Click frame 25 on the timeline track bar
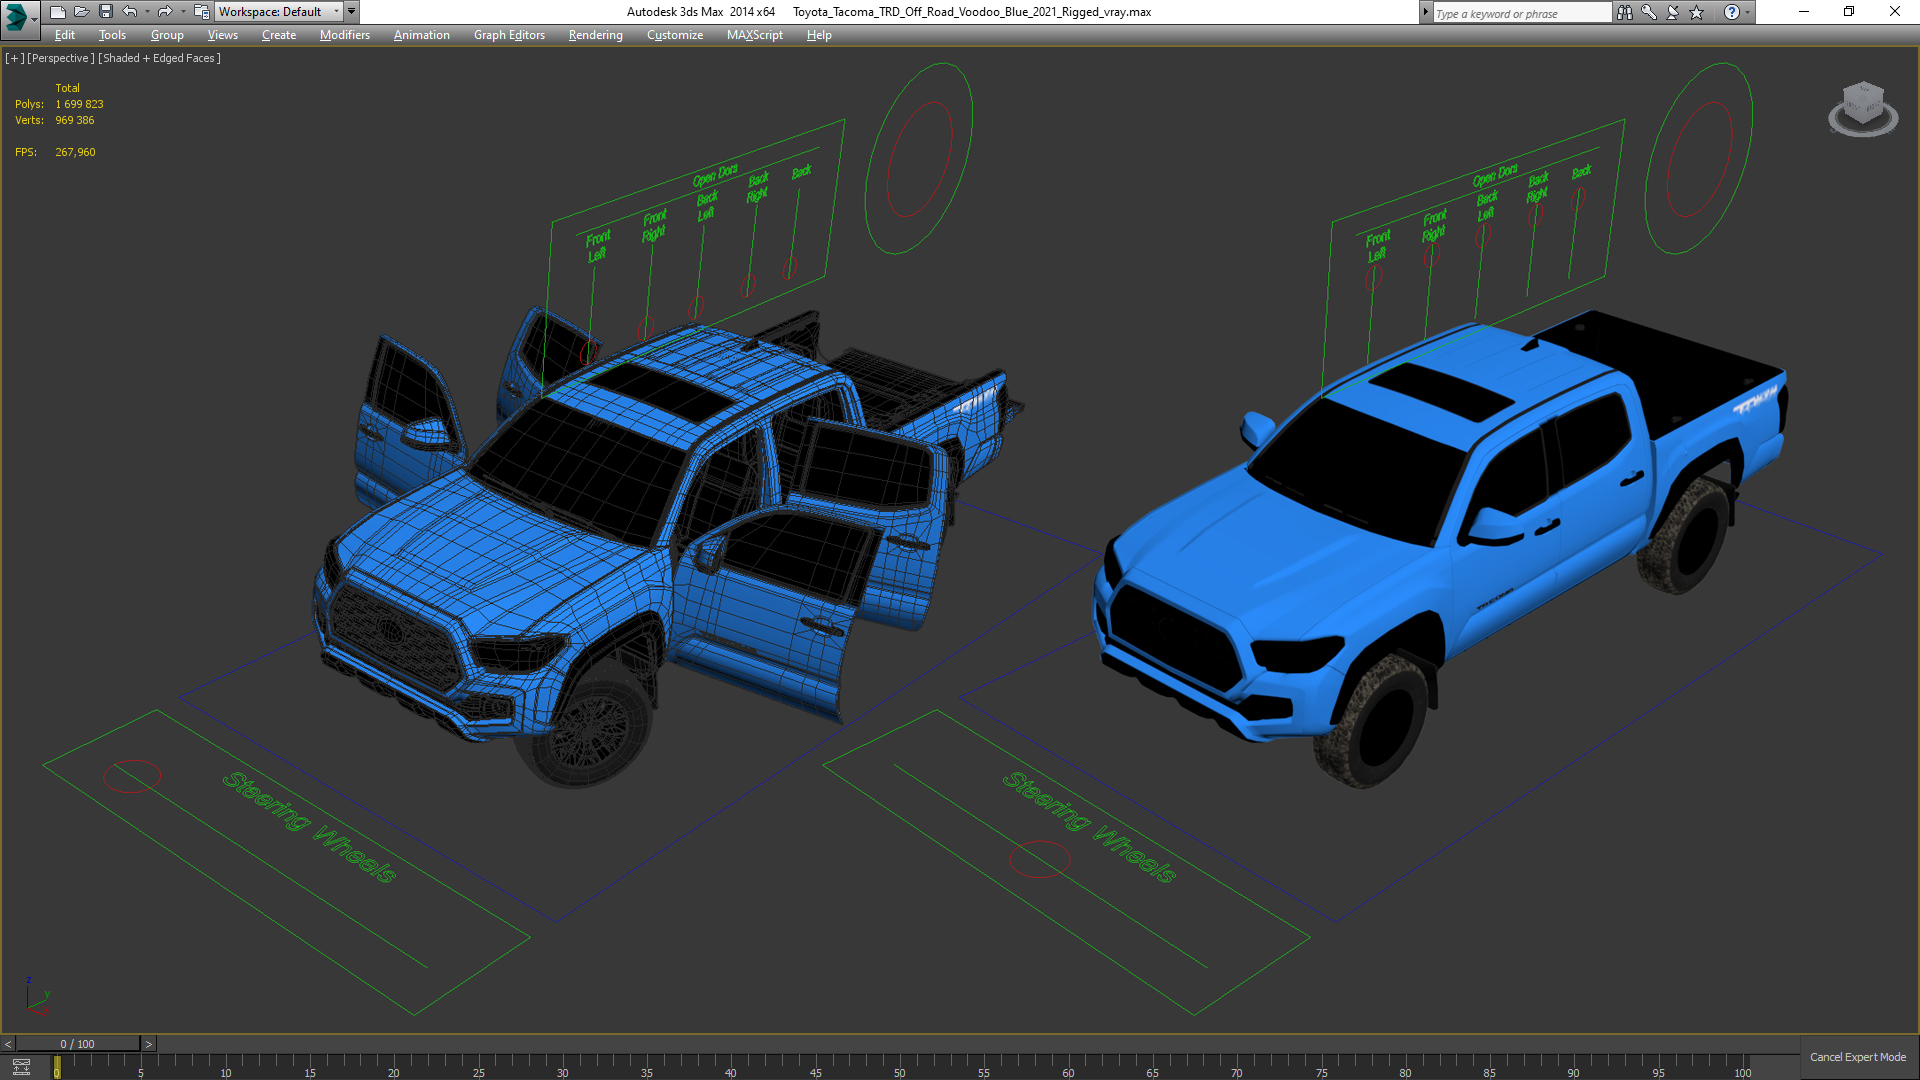 [478, 1067]
